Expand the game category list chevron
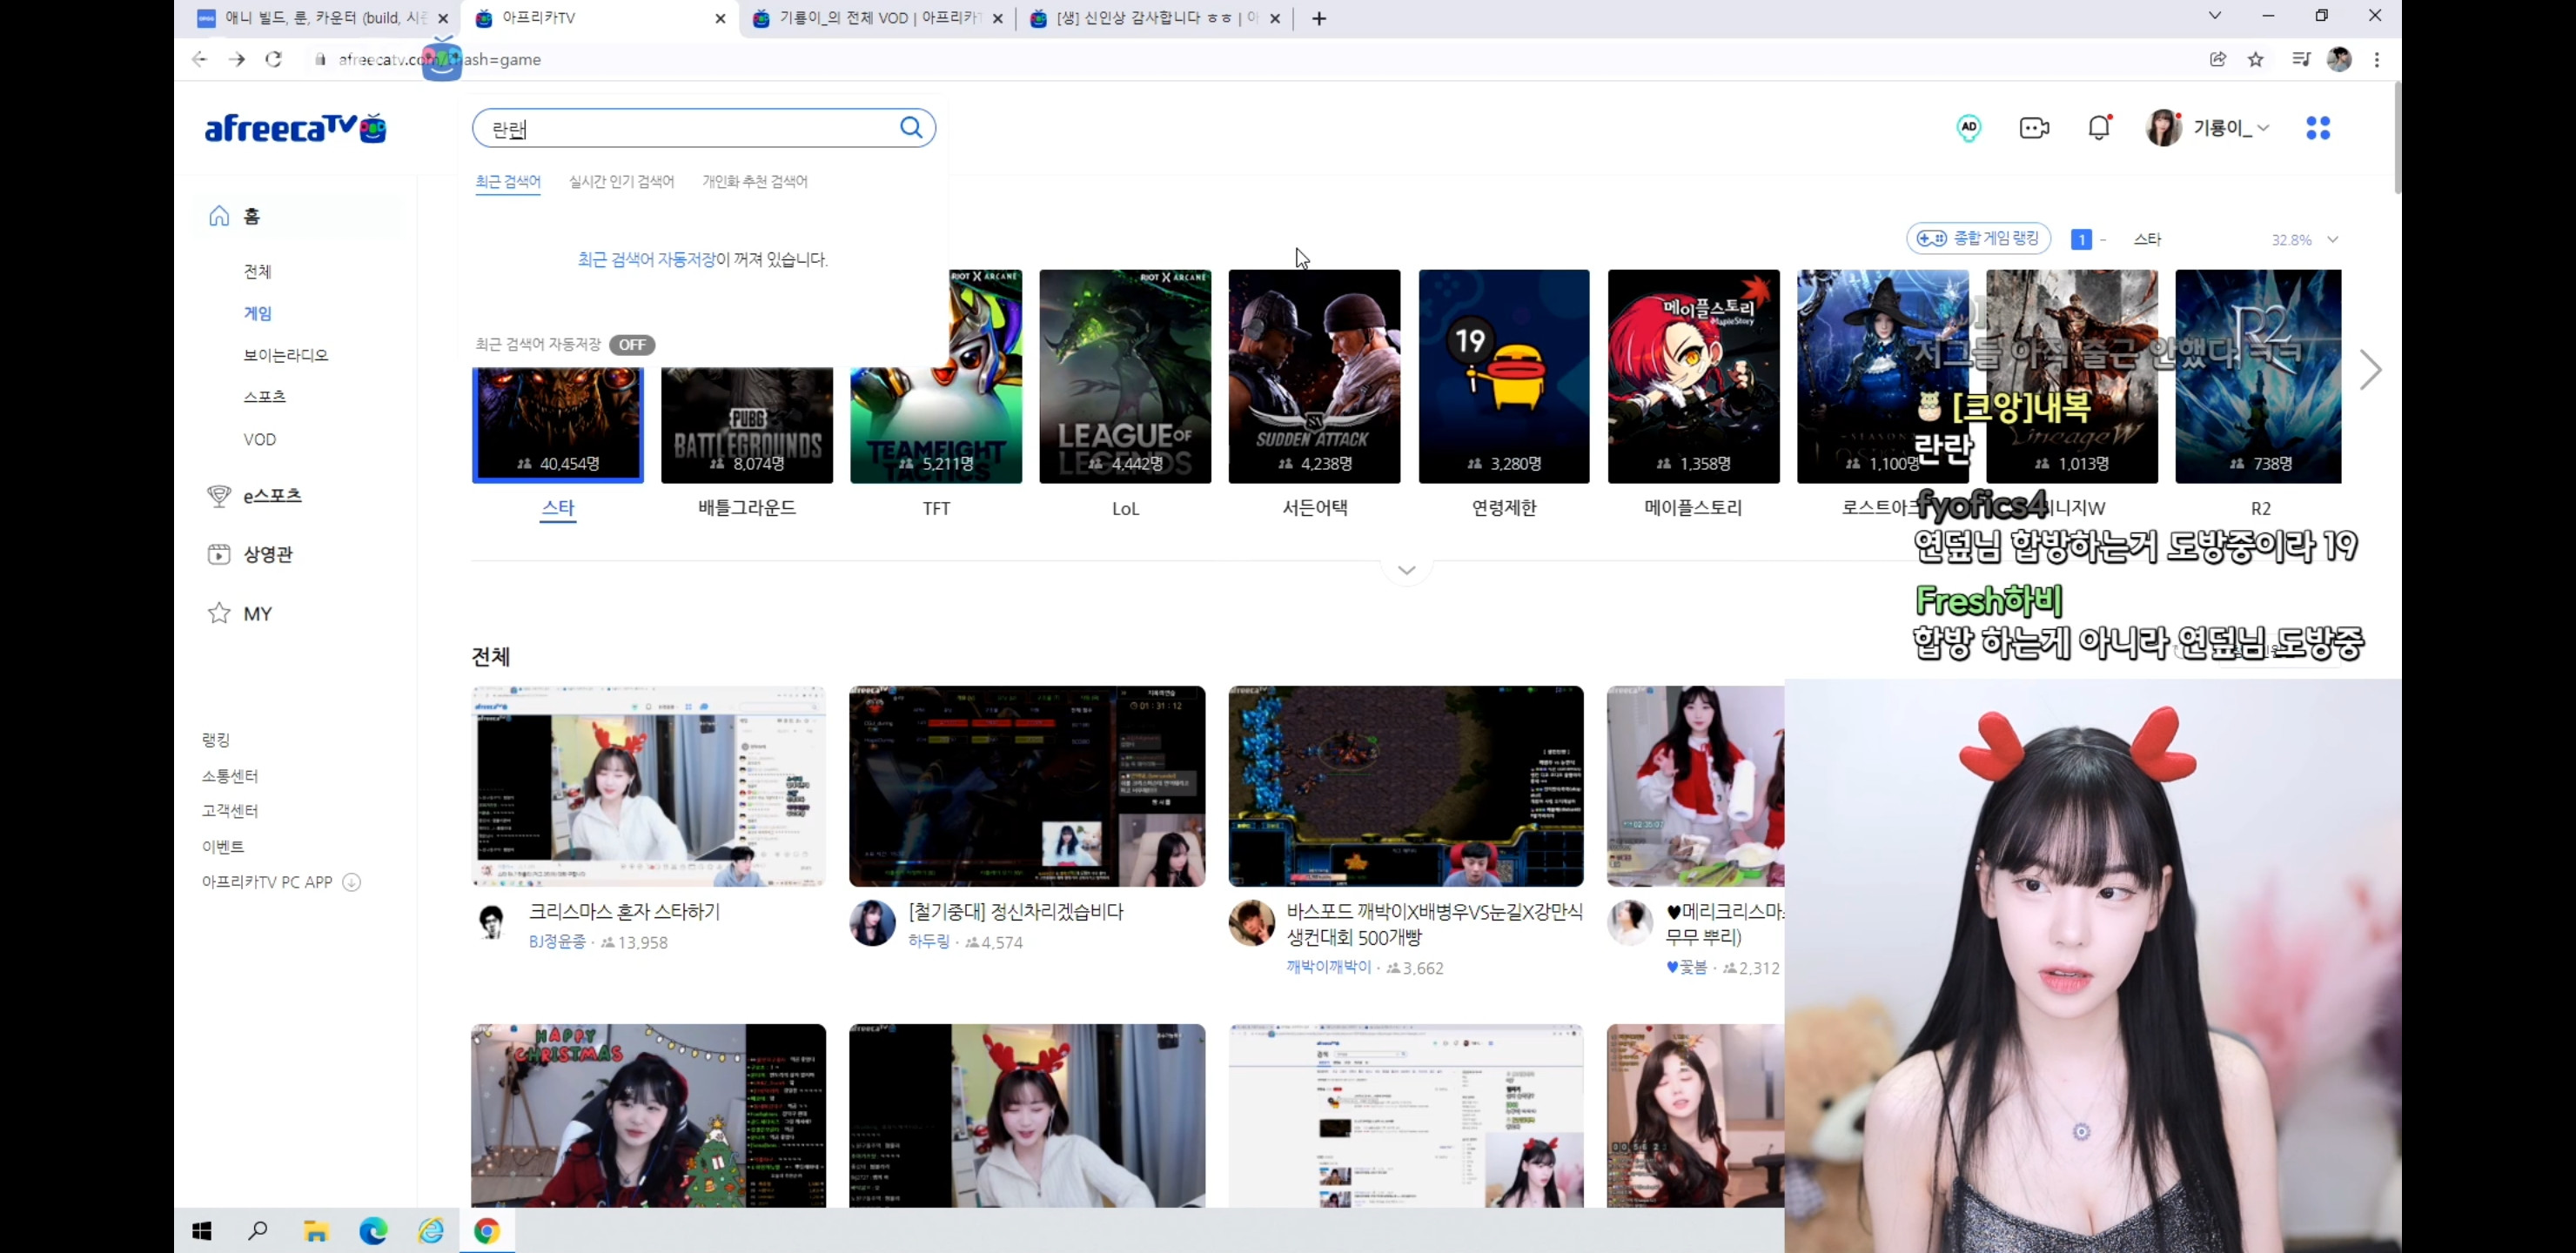Image resolution: width=2576 pixels, height=1253 pixels. [x=1406, y=570]
